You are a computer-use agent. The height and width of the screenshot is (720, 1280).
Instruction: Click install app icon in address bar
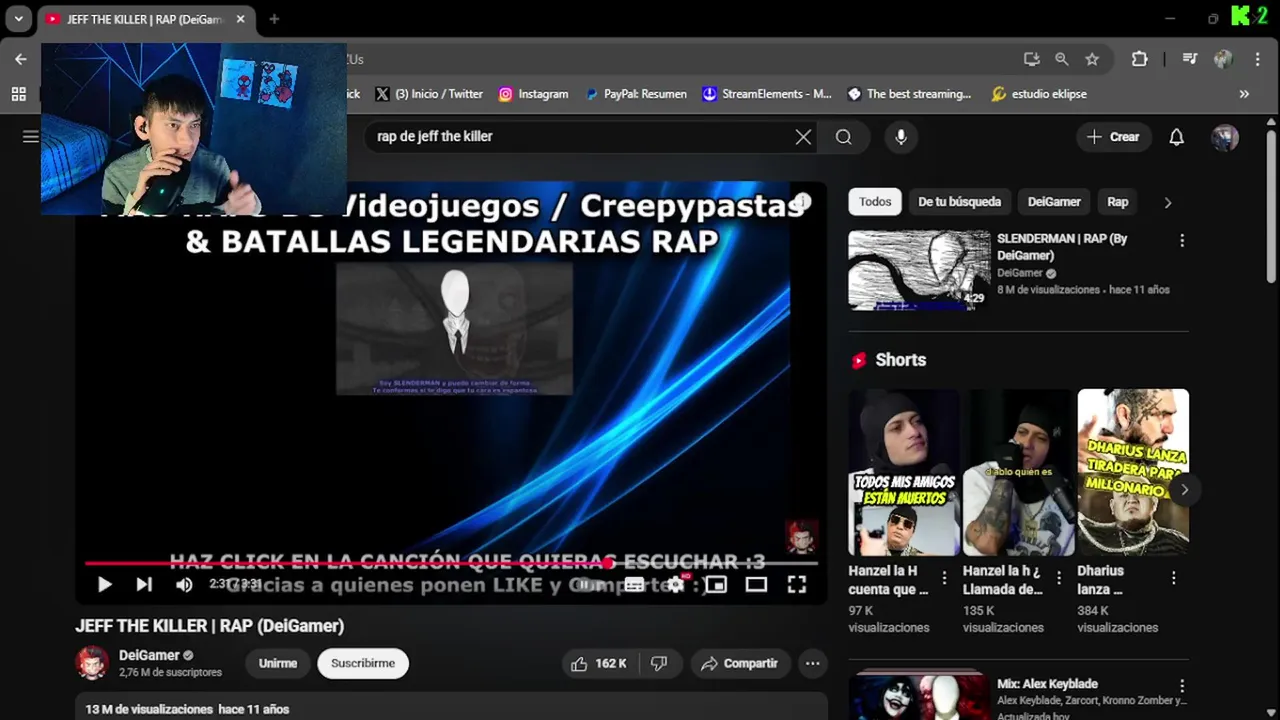1031,59
